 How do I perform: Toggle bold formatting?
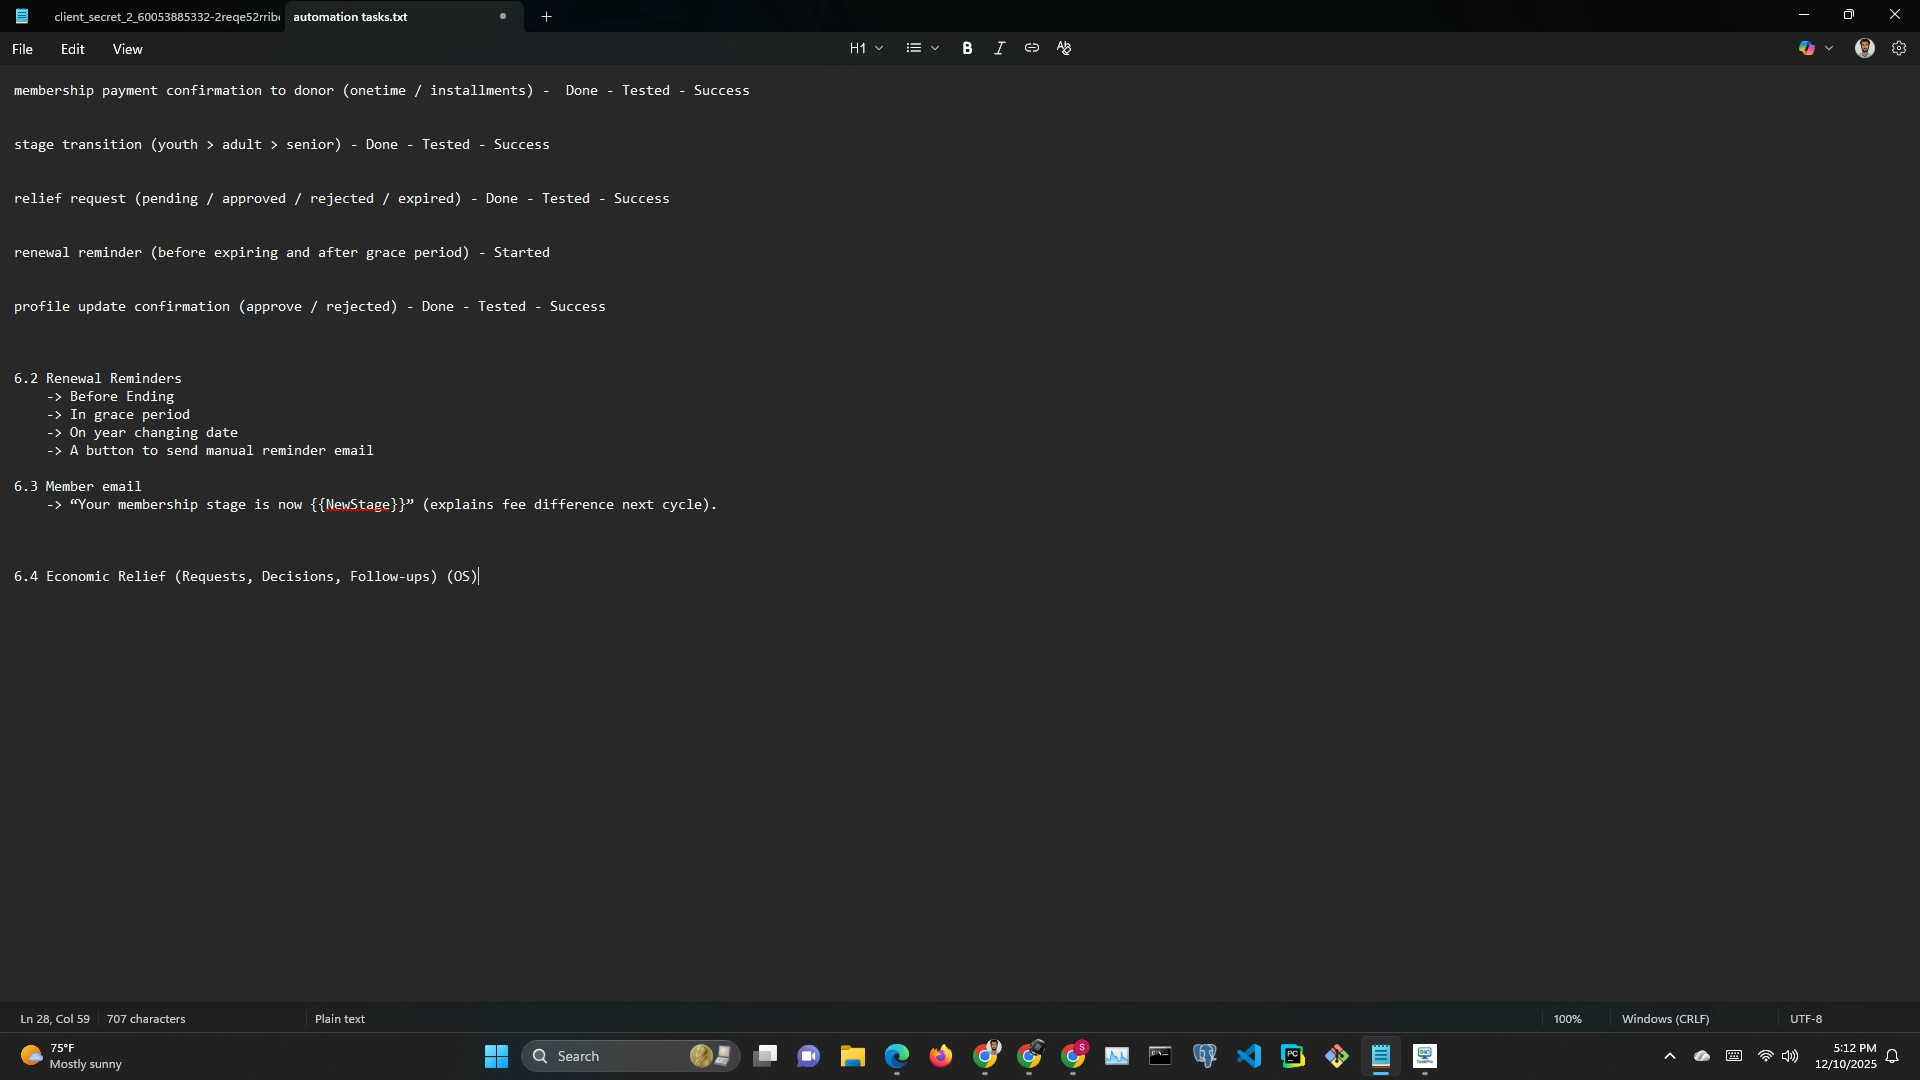pos(967,48)
